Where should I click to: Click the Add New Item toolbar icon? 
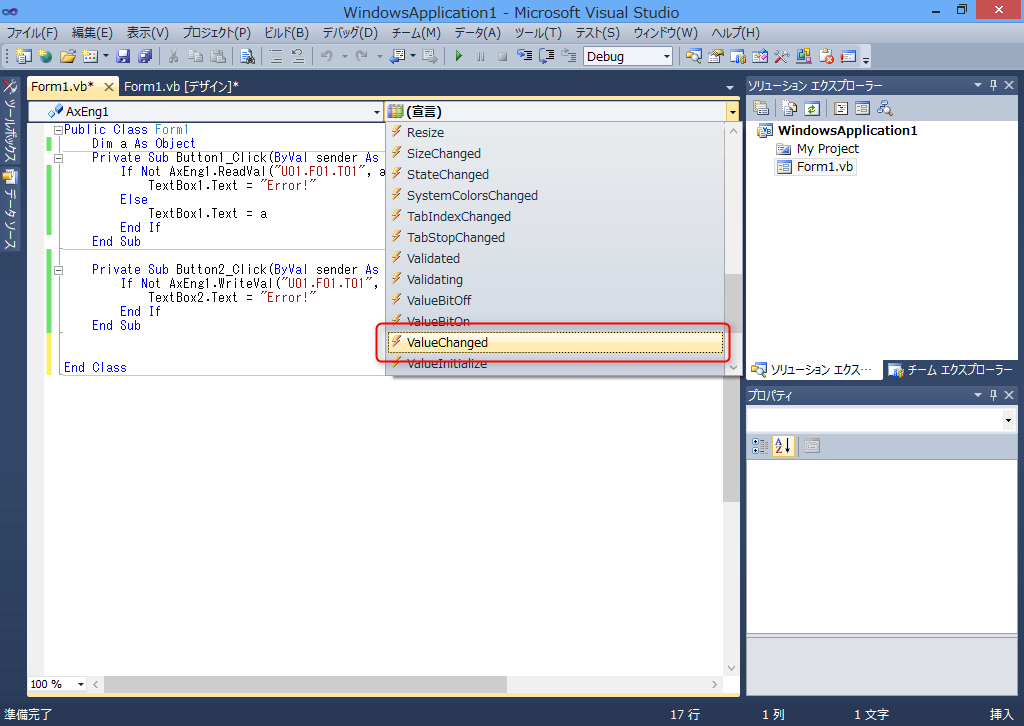(x=89, y=57)
